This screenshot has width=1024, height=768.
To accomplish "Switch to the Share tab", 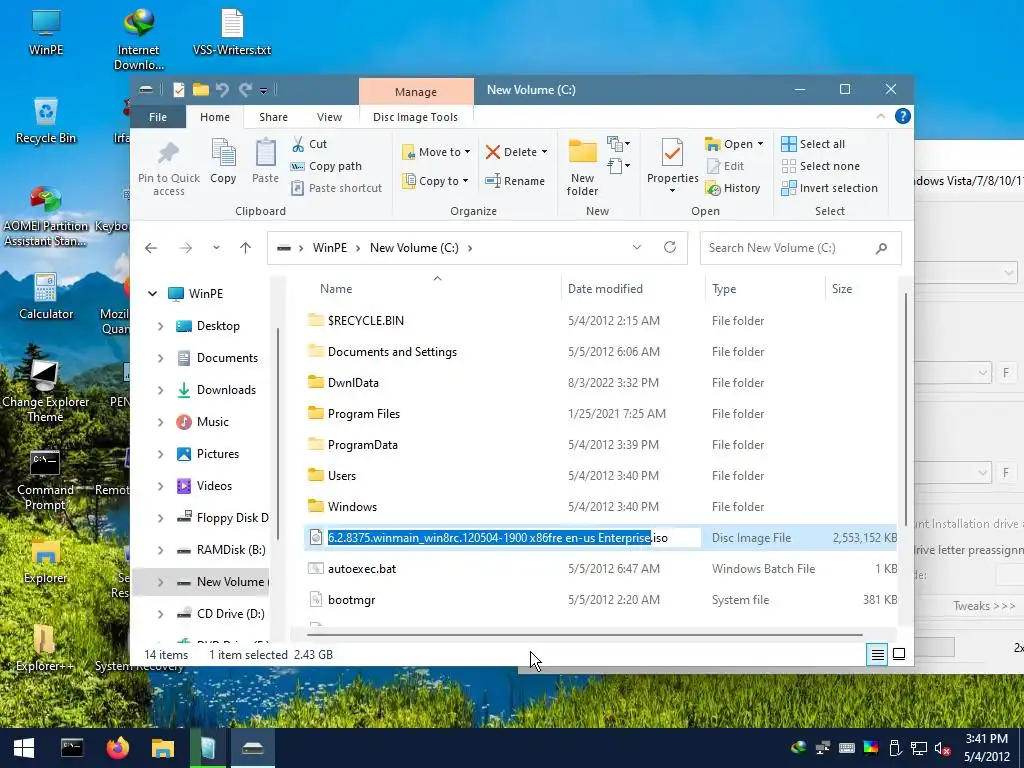I will (273, 117).
